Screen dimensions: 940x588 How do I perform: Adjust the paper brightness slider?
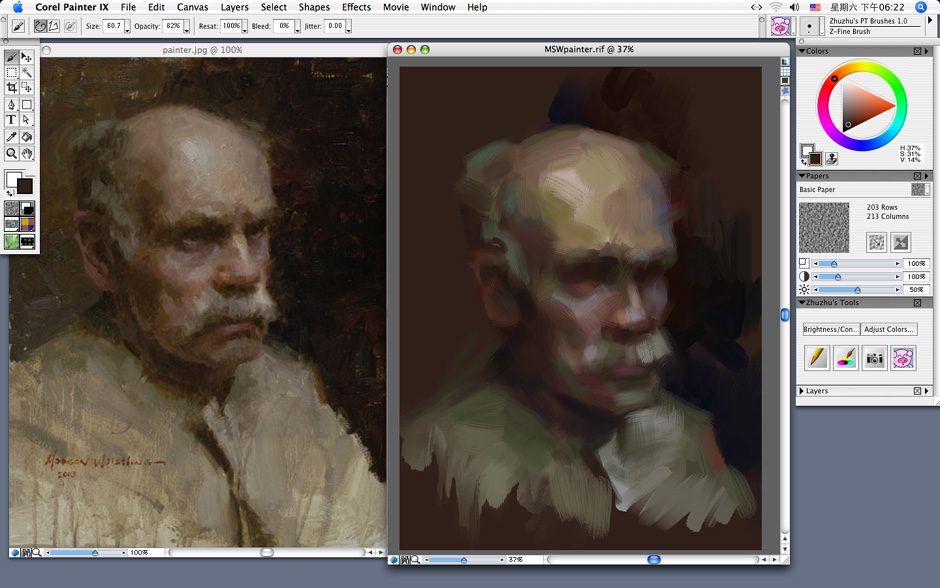[x=856, y=290]
